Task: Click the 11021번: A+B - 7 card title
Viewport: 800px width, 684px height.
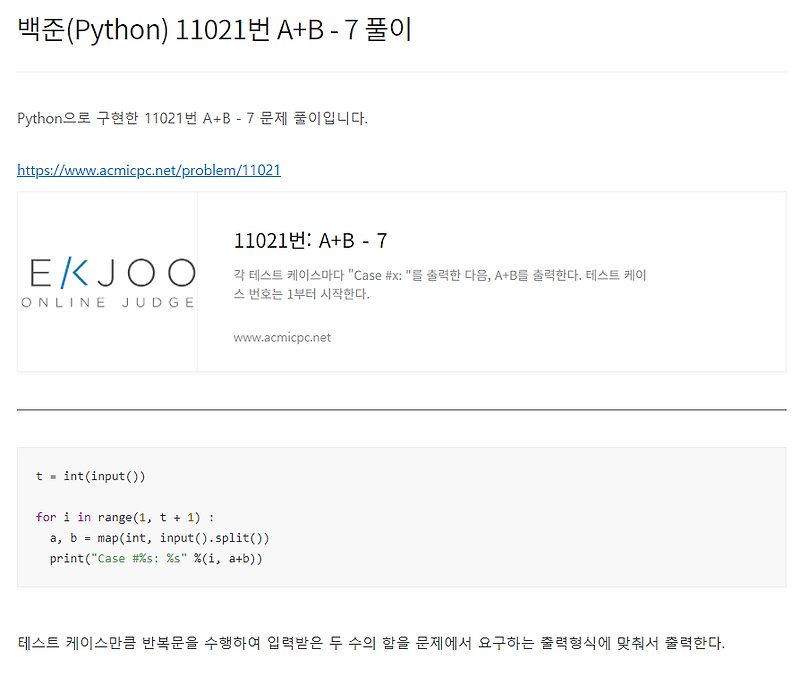Action: [x=309, y=240]
